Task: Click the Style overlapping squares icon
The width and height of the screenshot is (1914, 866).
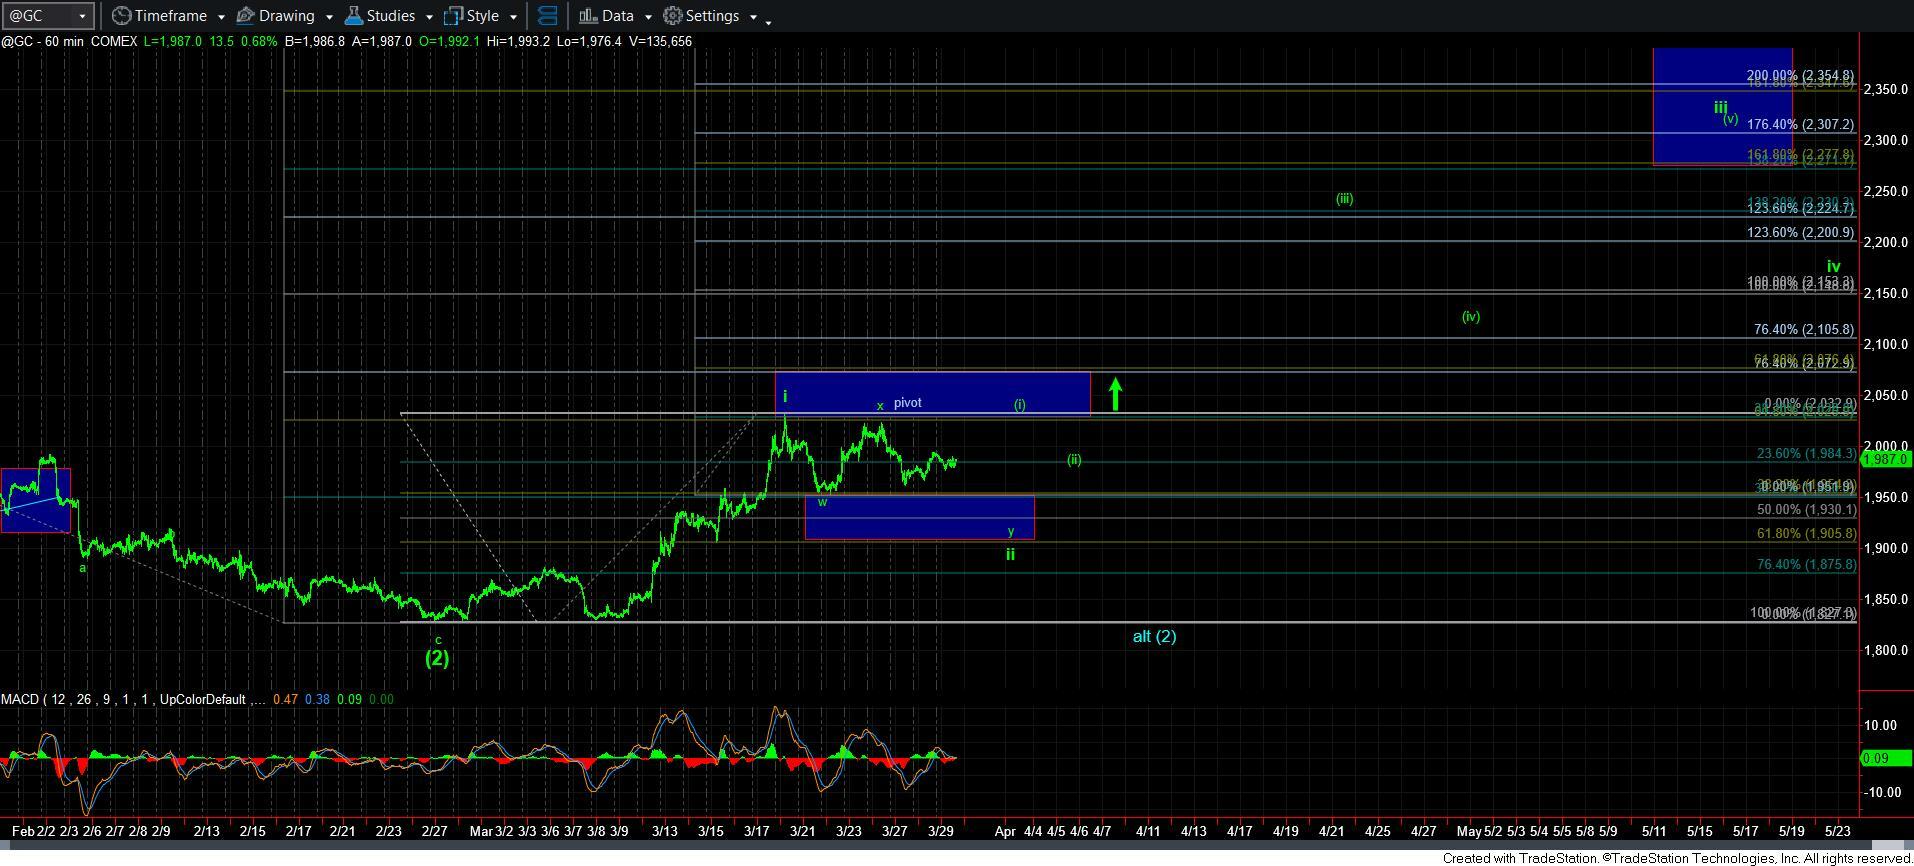Action: point(453,16)
